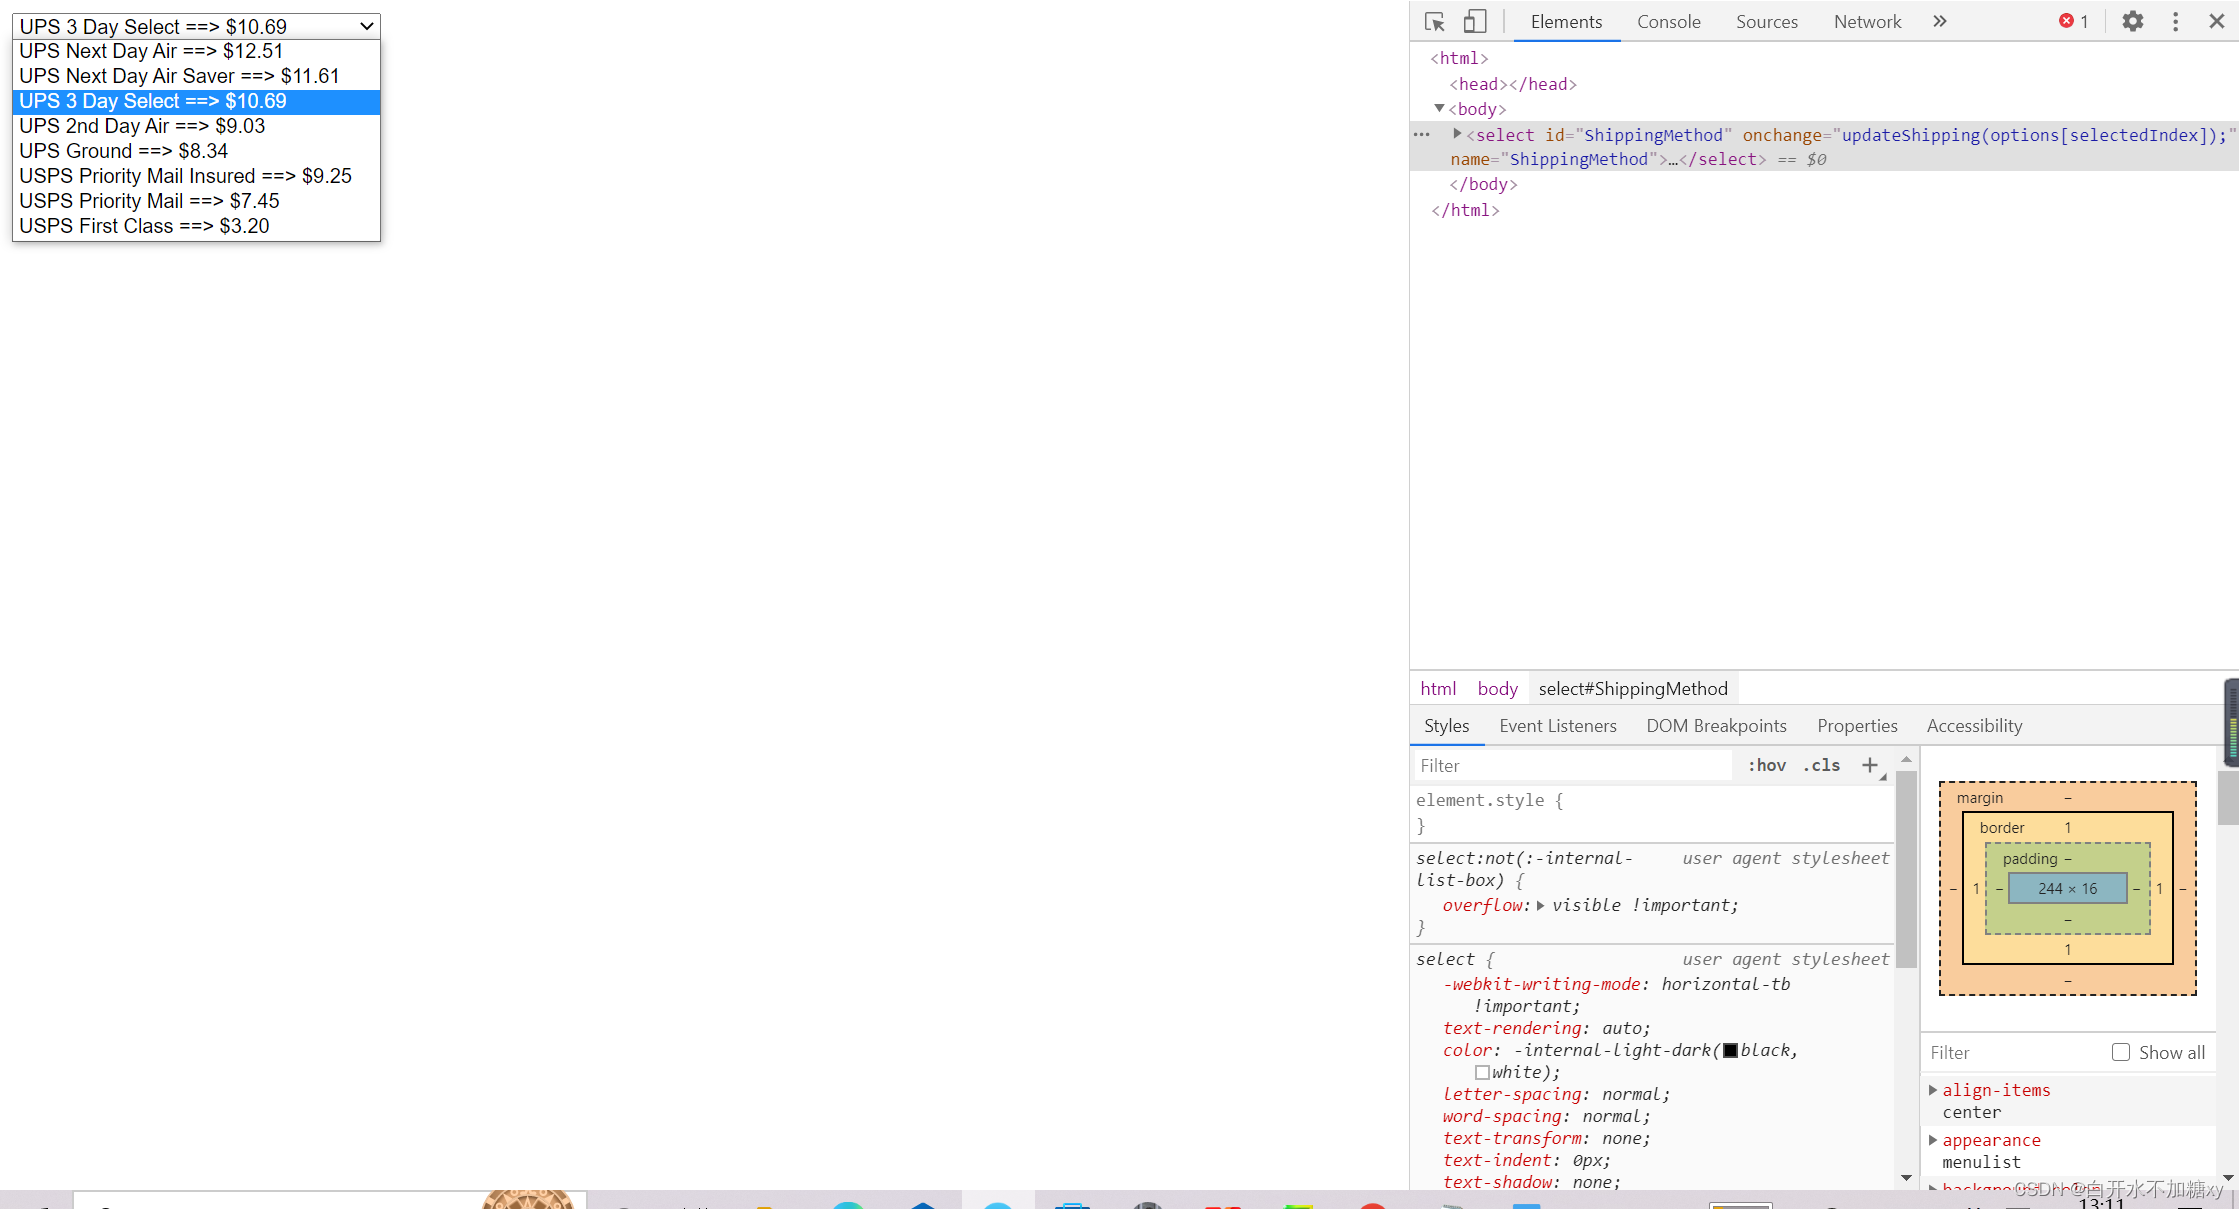
Task: Choose UPS 2nd Day Air option
Action: (196, 126)
